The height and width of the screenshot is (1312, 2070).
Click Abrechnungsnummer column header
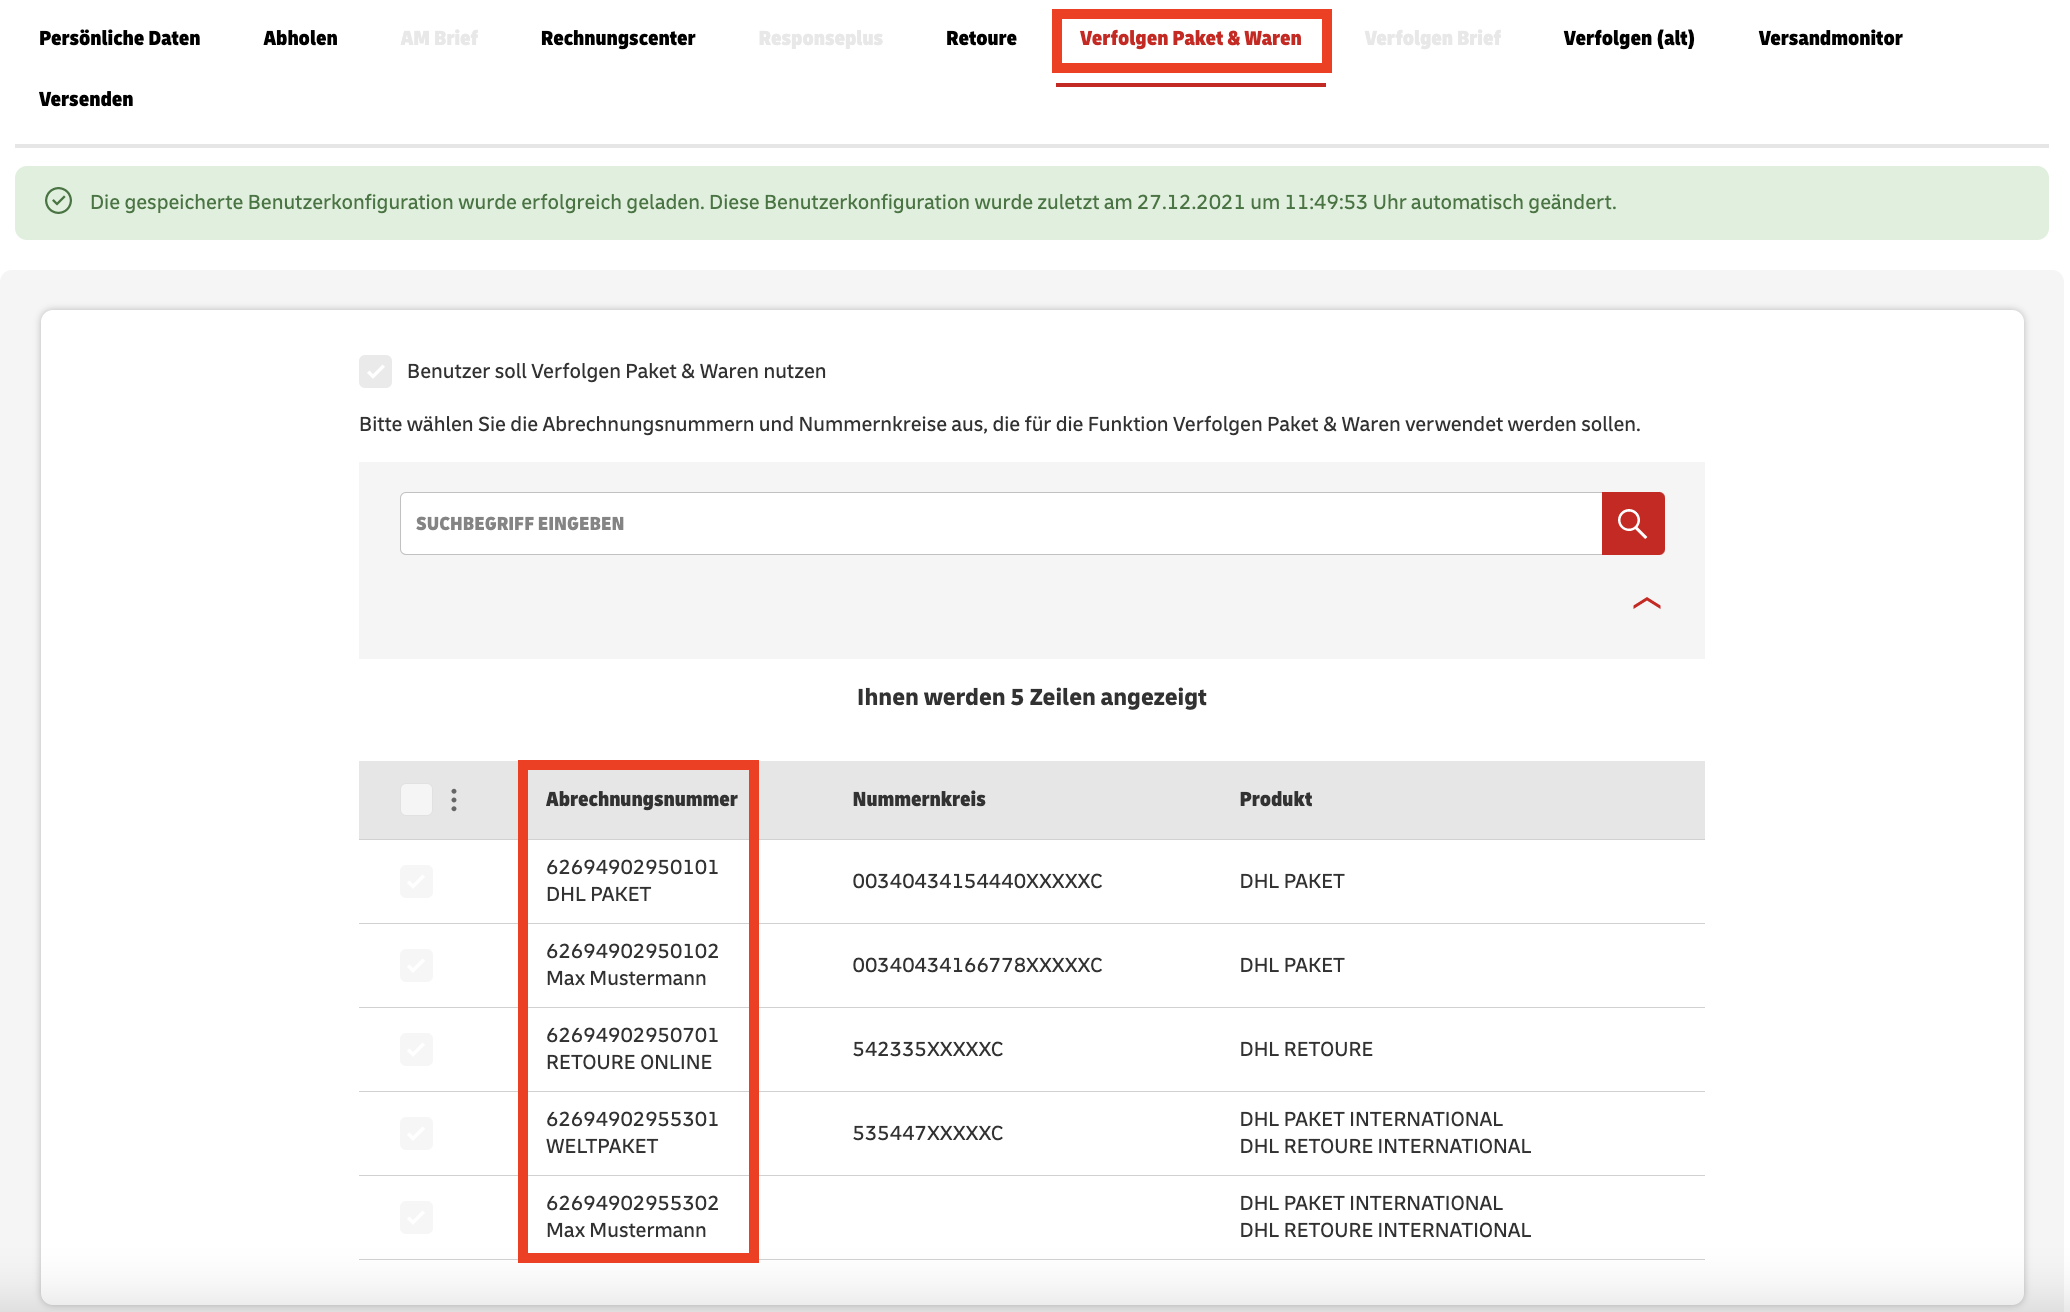point(641,799)
